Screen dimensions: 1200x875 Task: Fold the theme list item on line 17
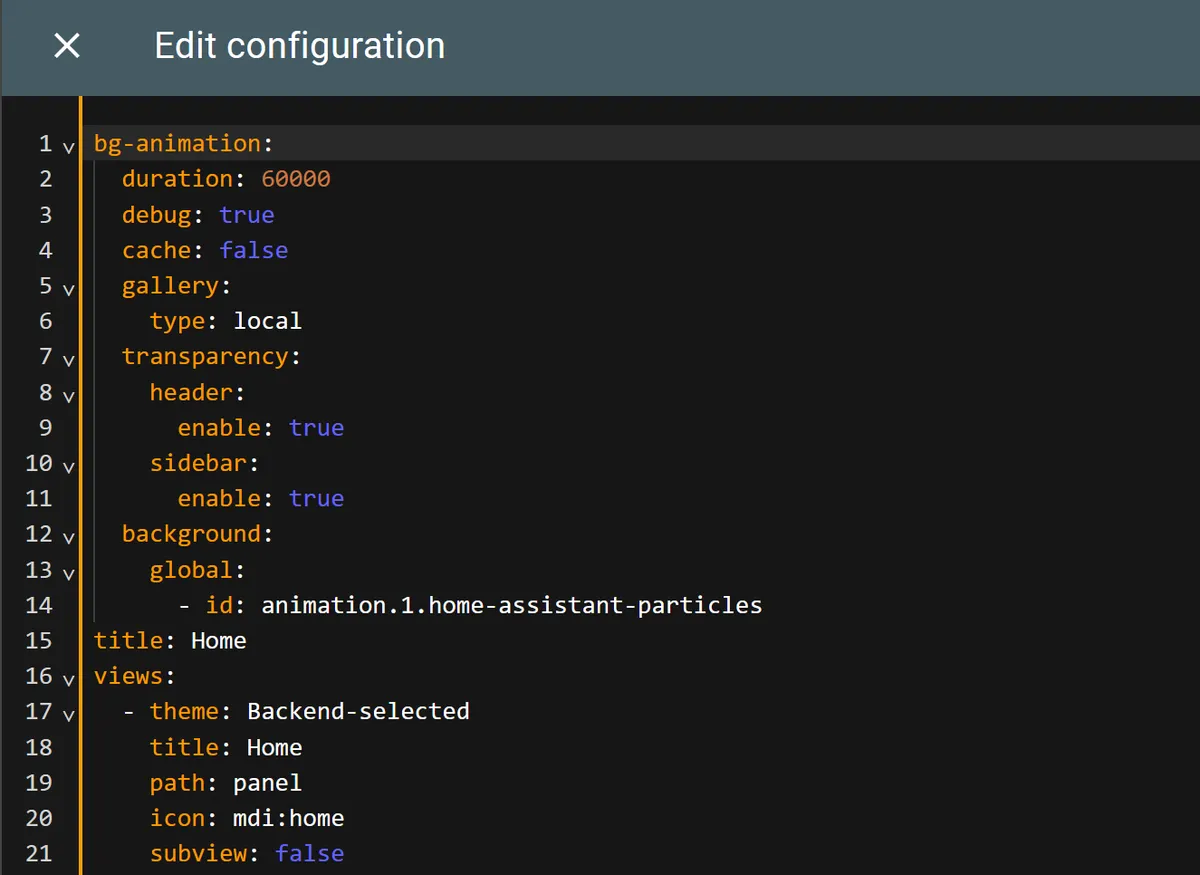point(68,715)
